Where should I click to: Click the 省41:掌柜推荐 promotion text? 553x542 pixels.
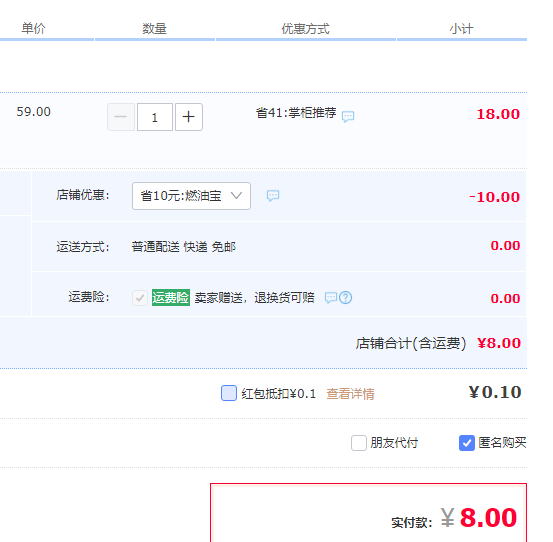(x=296, y=113)
